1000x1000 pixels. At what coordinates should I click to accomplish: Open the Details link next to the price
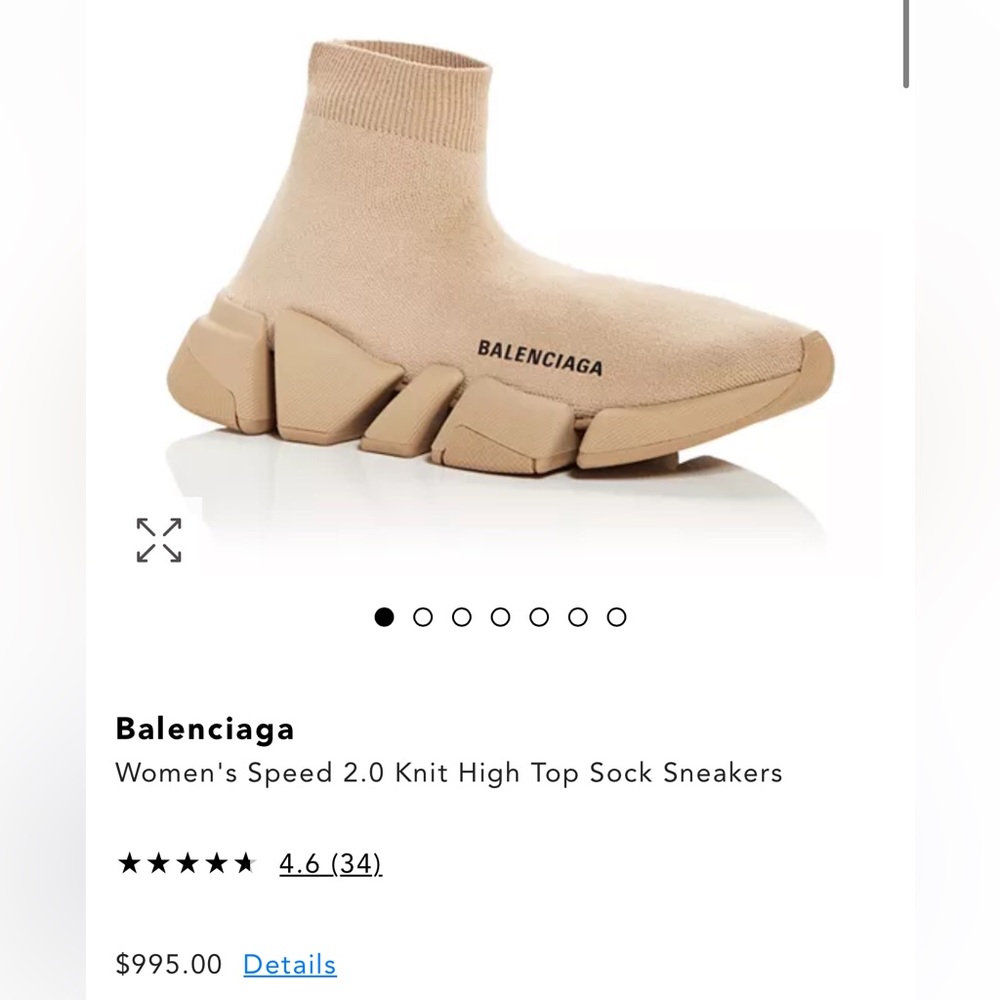tap(290, 965)
